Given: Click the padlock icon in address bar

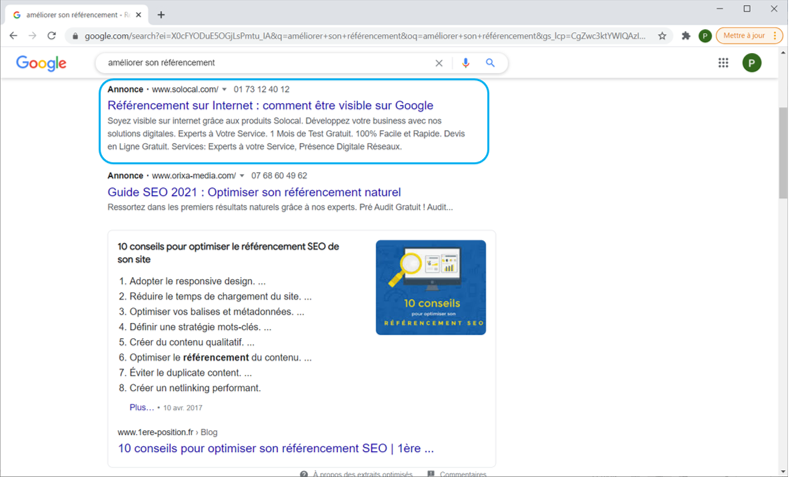Looking at the screenshot, I should click(x=75, y=36).
